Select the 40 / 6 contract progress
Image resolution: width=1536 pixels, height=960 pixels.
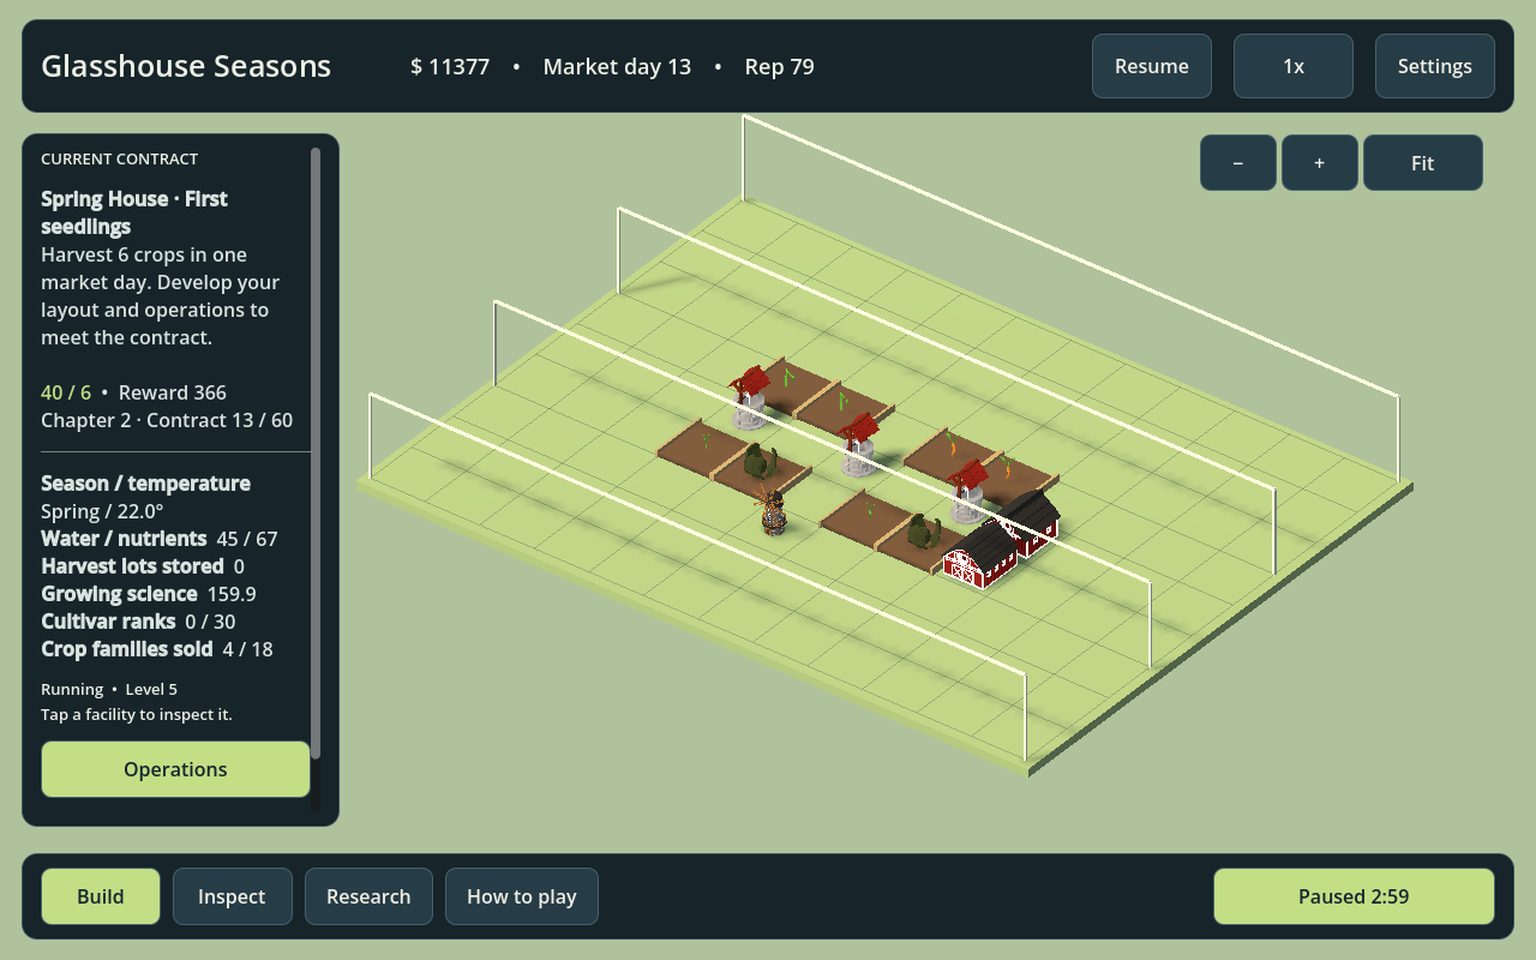coord(66,393)
